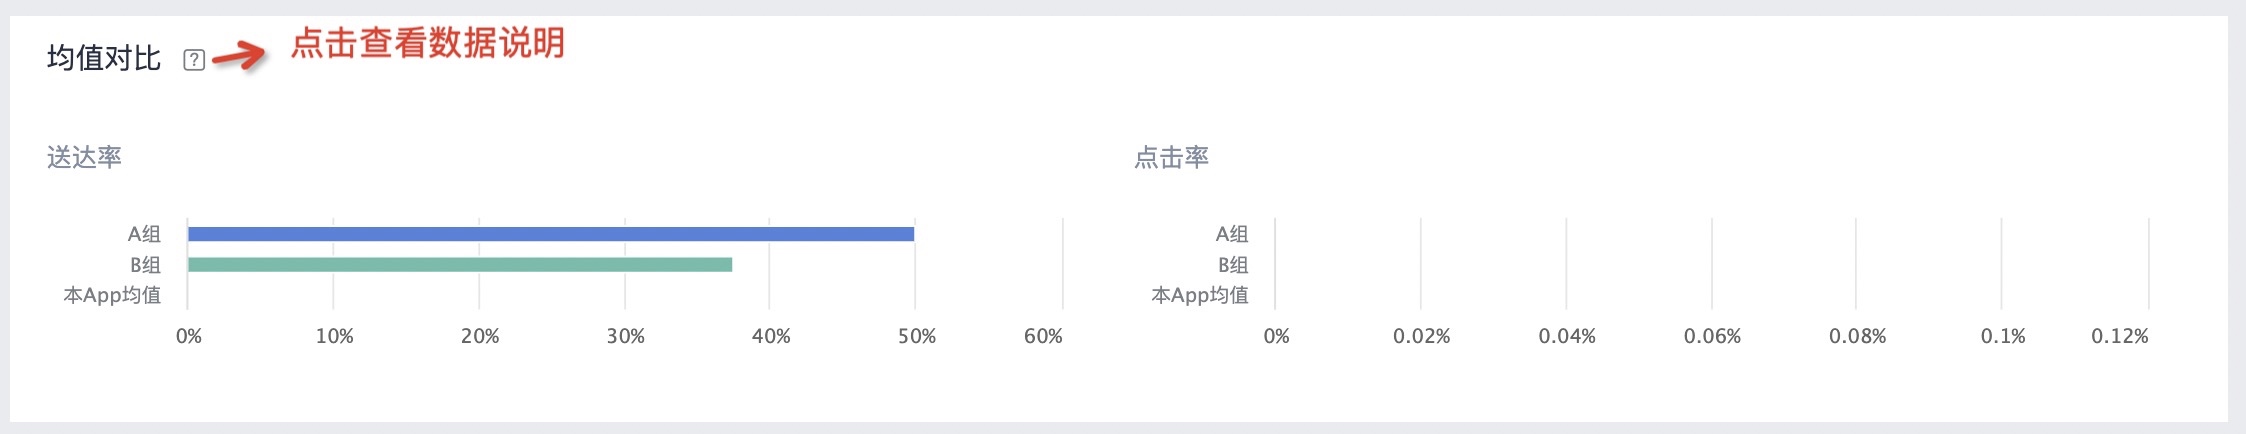This screenshot has width=2246, height=434.
Task: Click the 0.1% axis tick label
Action: point(2003,336)
